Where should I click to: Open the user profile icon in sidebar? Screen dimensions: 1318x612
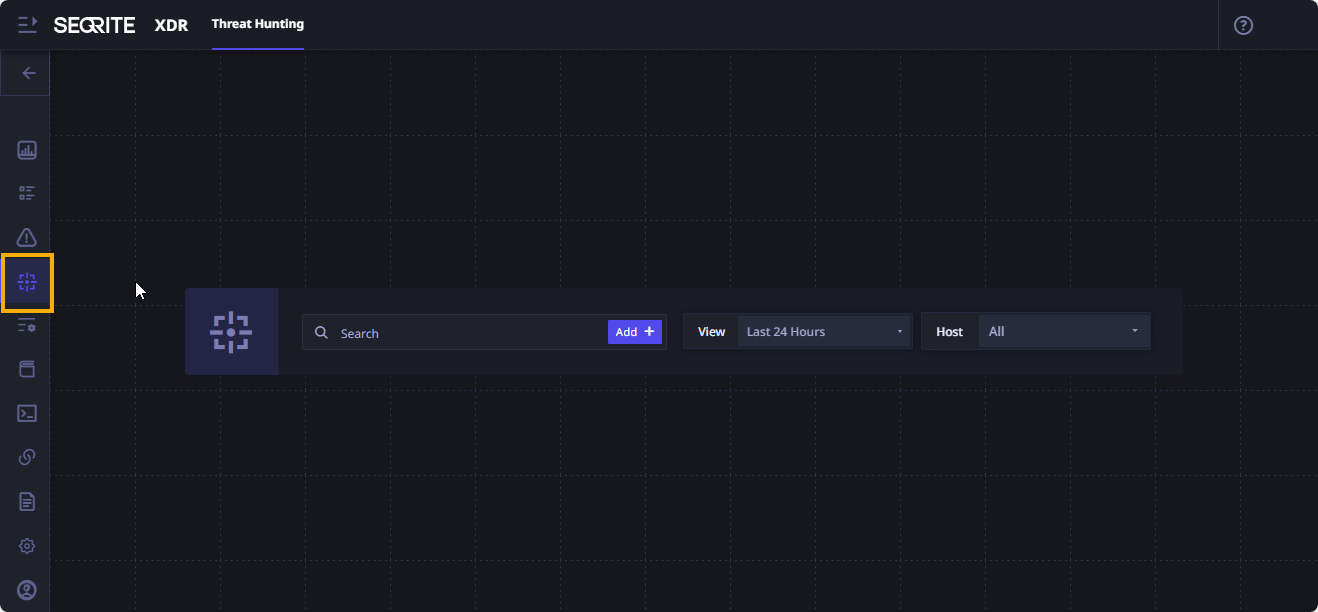coord(27,590)
